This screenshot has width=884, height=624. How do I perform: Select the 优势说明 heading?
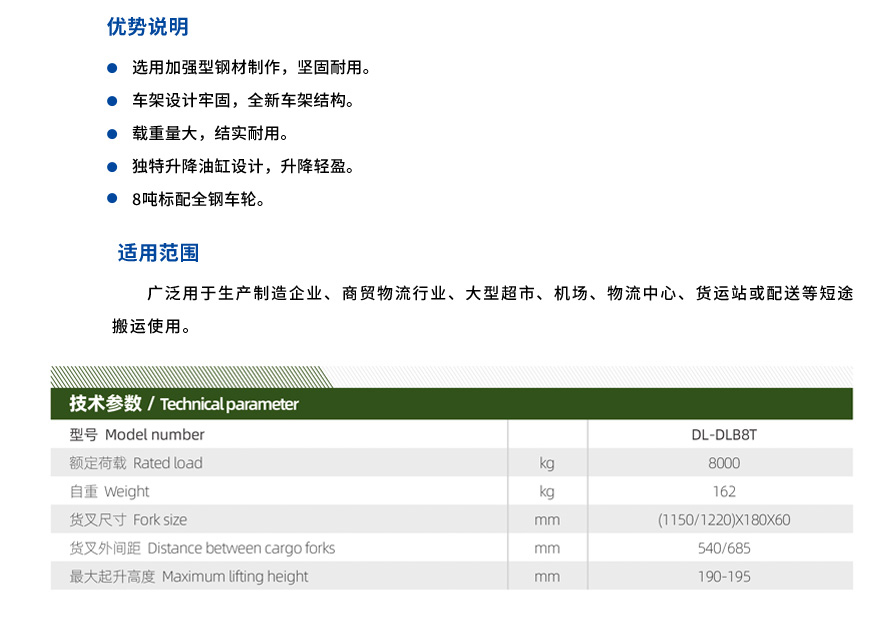pos(146,27)
